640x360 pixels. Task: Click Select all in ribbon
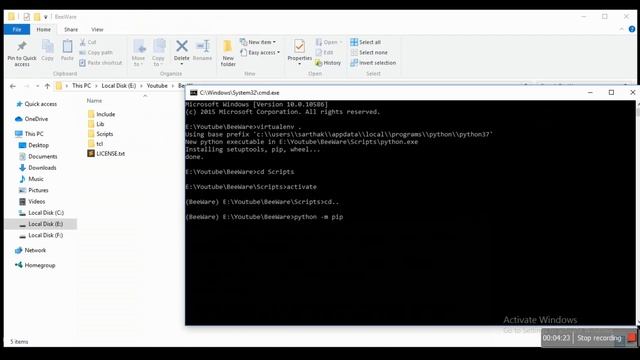(x=366, y=42)
